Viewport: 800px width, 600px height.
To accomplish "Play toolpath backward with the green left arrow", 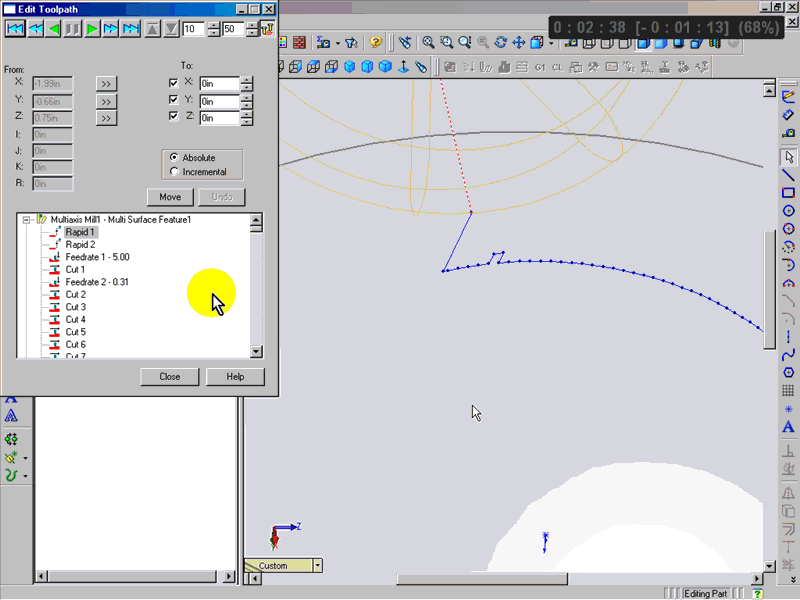I will coord(54,29).
